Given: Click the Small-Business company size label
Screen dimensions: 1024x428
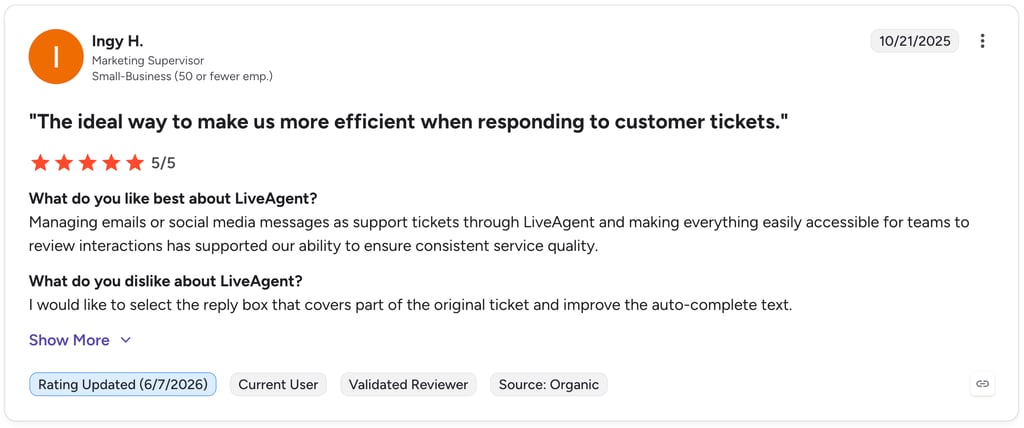Looking at the screenshot, I should [182, 76].
